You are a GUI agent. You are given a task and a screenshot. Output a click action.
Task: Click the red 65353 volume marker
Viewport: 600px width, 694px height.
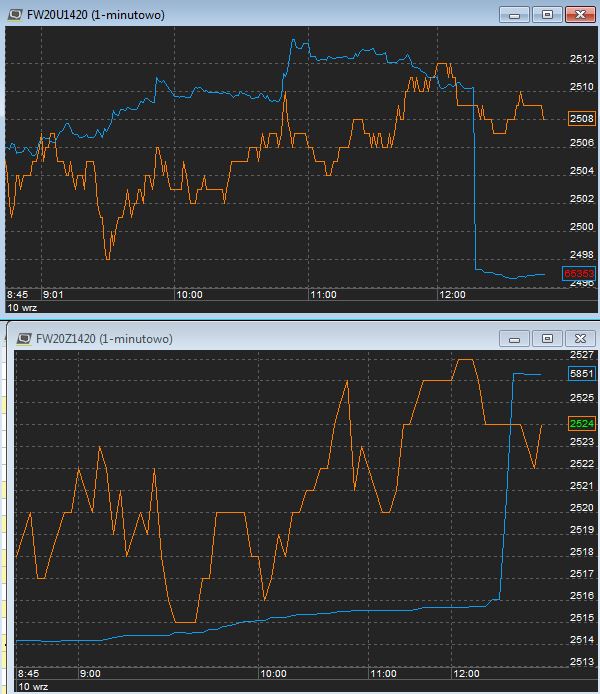[579, 274]
